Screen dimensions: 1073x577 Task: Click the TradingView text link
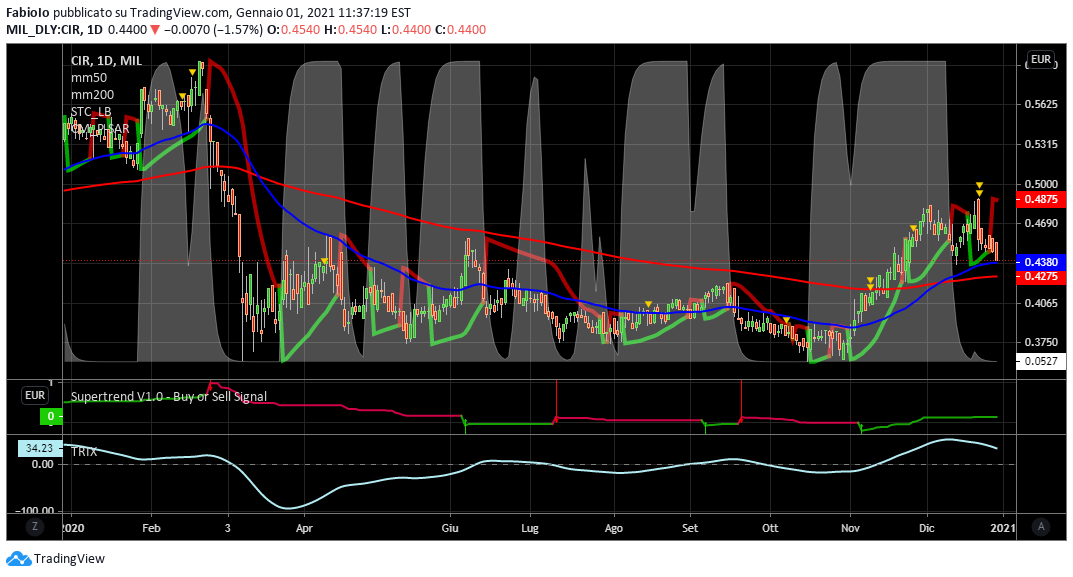coord(69,559)
